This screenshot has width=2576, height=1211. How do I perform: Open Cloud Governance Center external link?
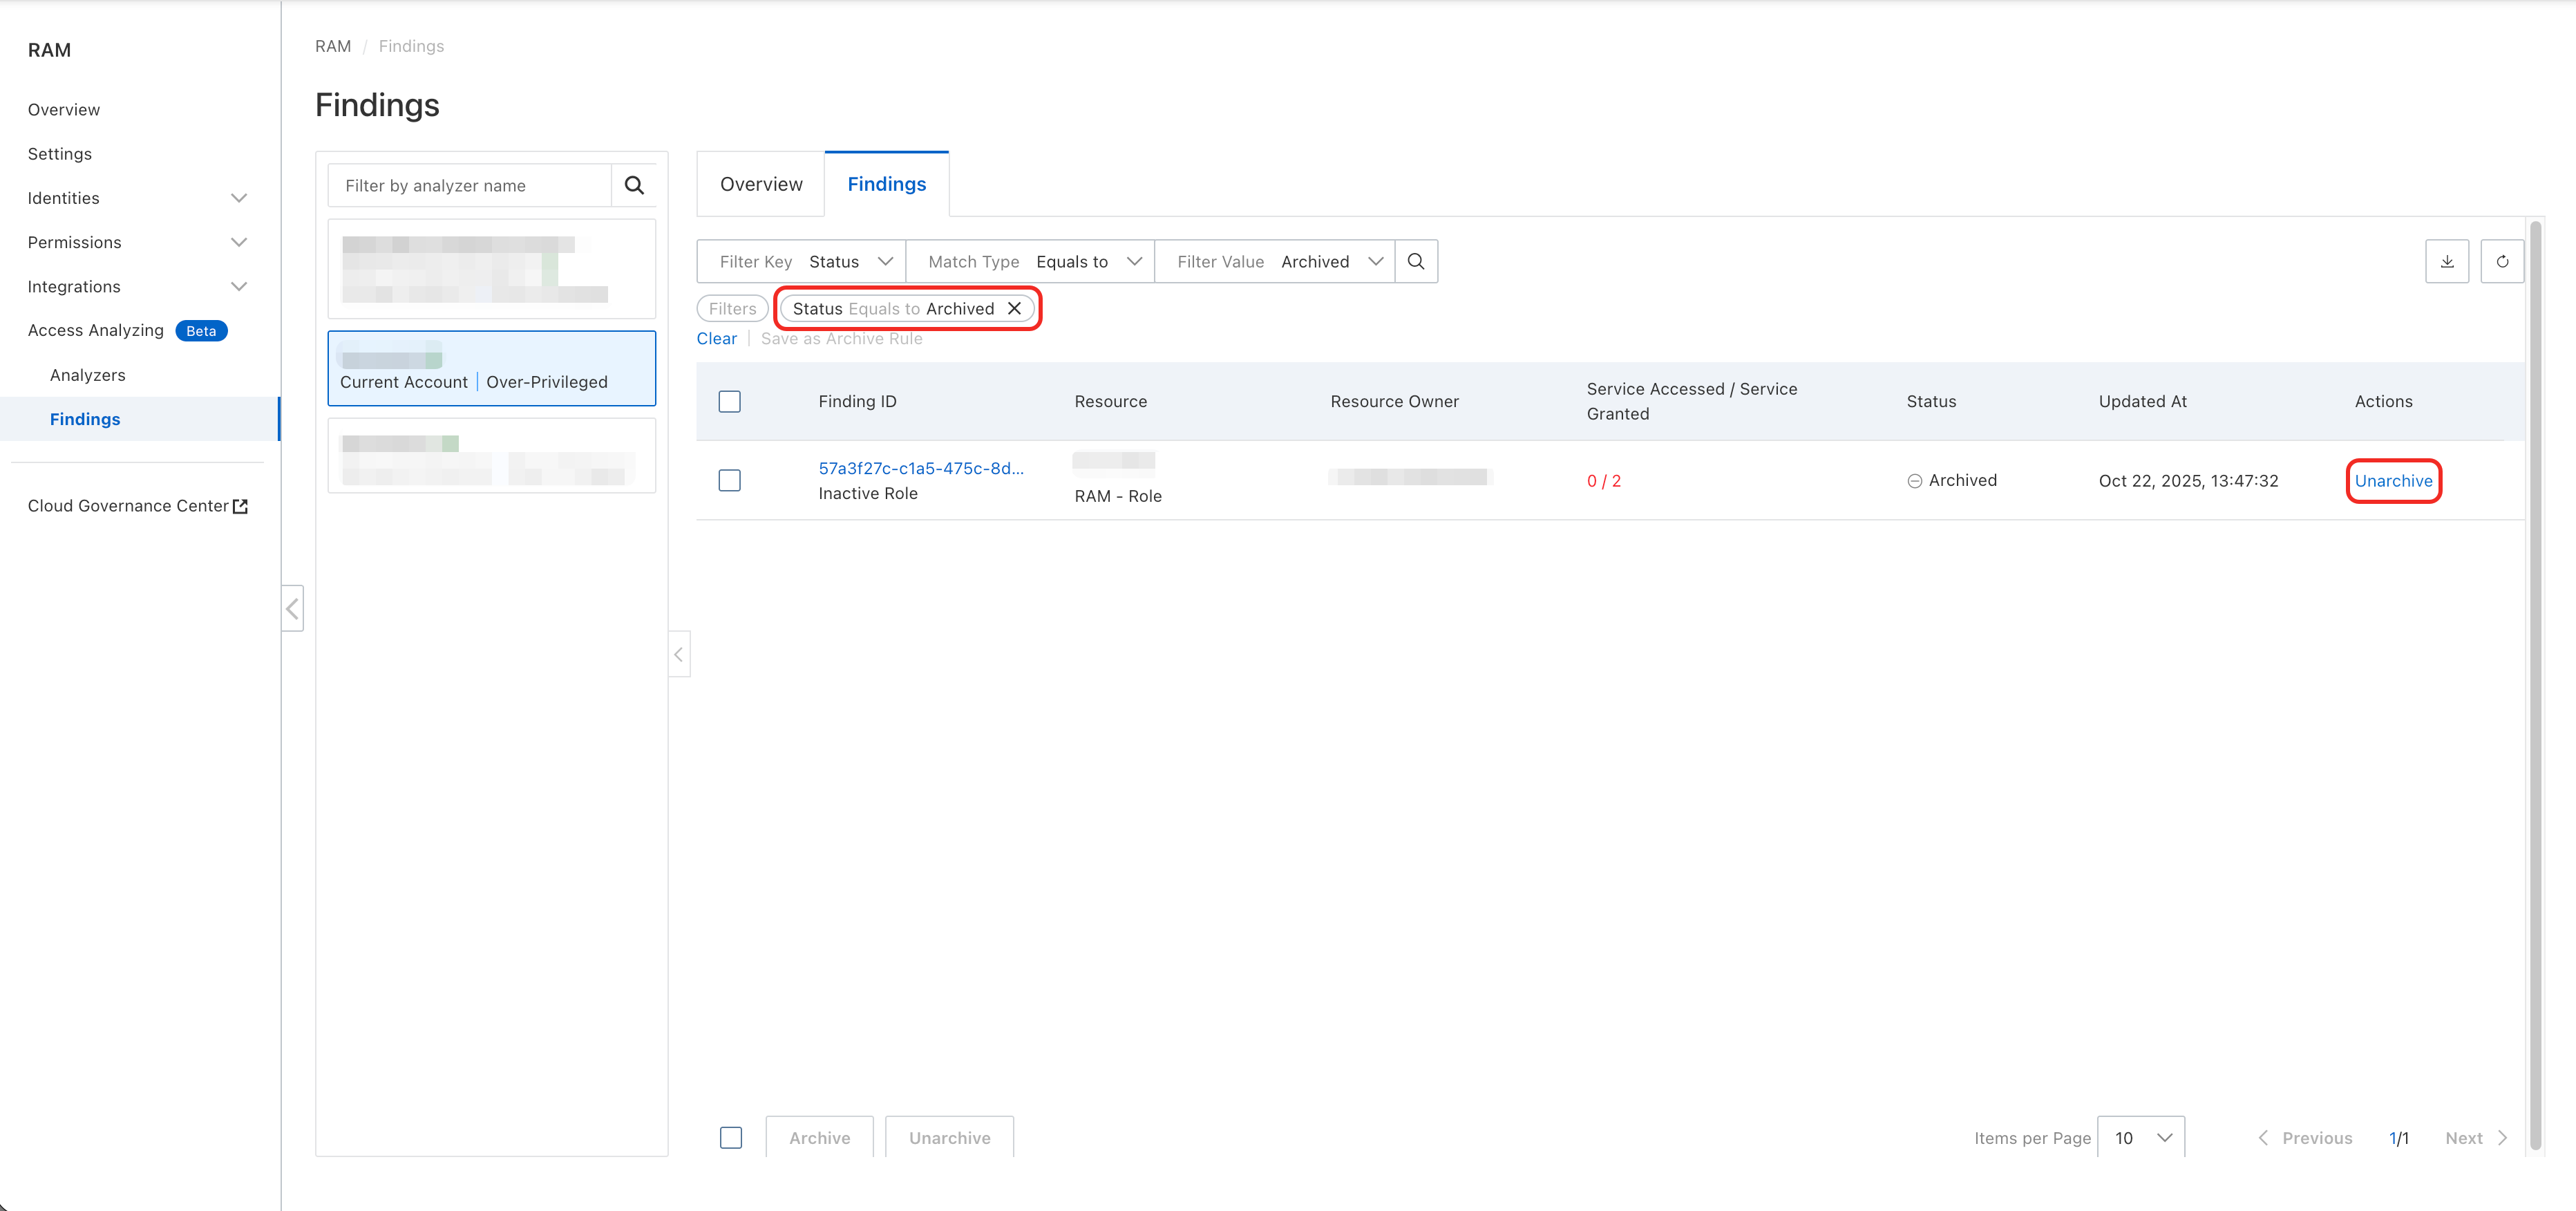pos(137,506)
